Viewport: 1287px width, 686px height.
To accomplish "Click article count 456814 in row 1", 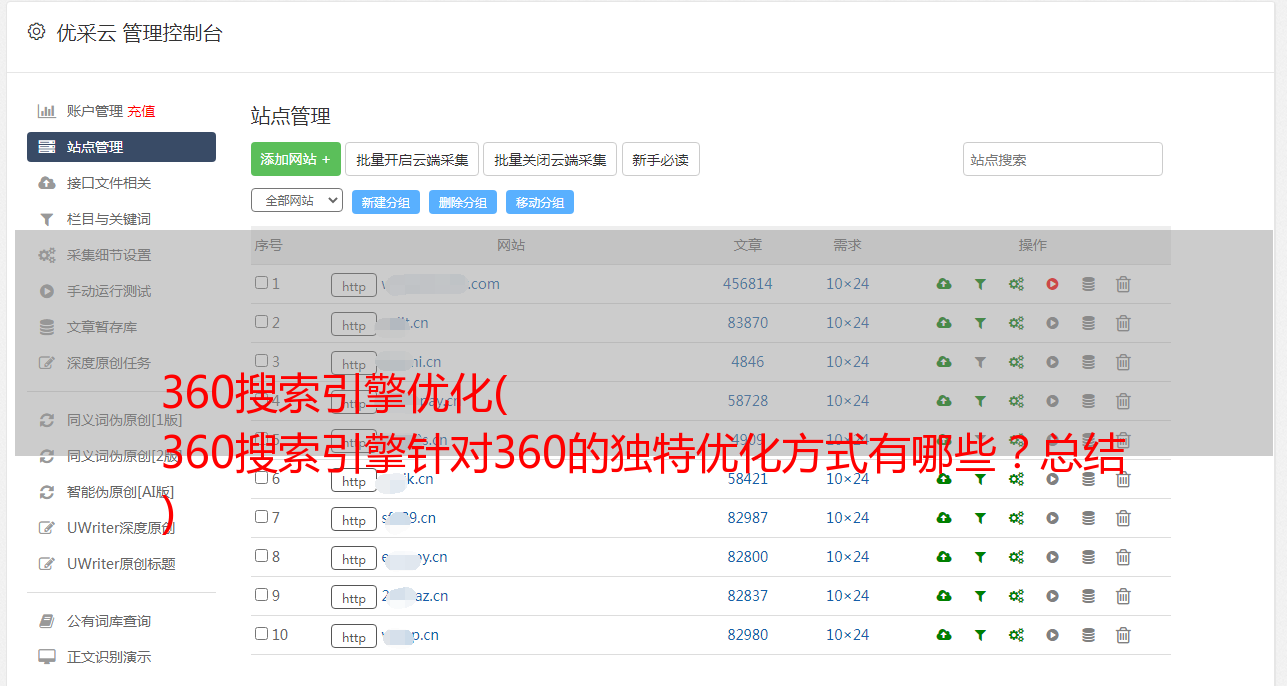I will click(748, 284).
